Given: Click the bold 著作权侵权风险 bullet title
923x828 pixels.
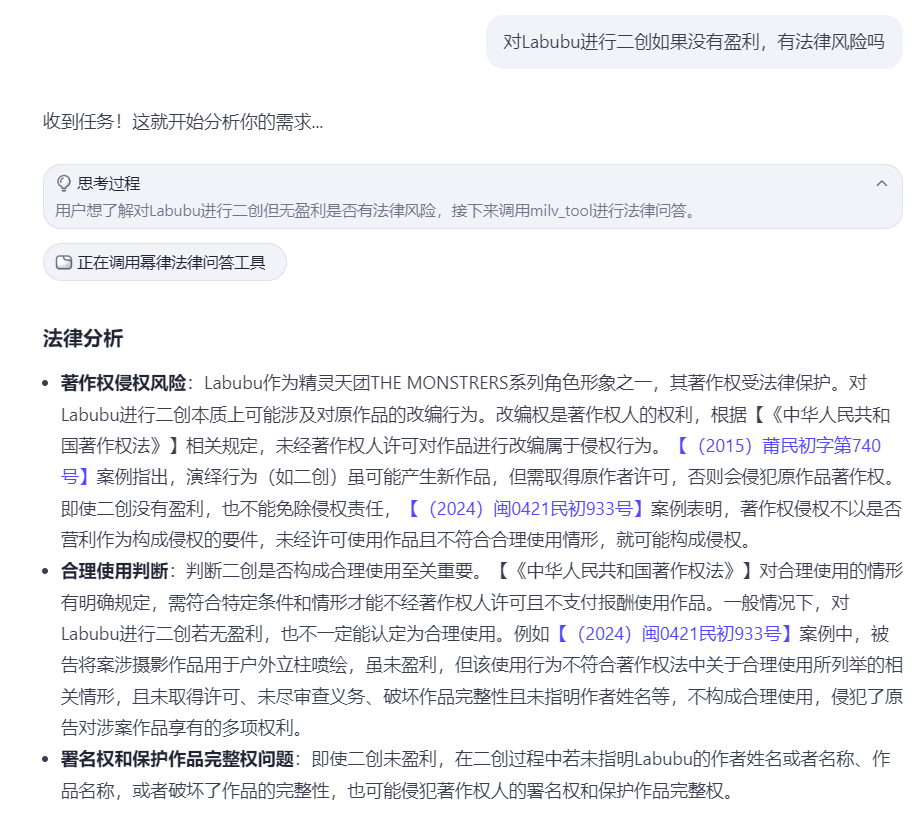Looking at the screenshot, I should pos(123,383).
